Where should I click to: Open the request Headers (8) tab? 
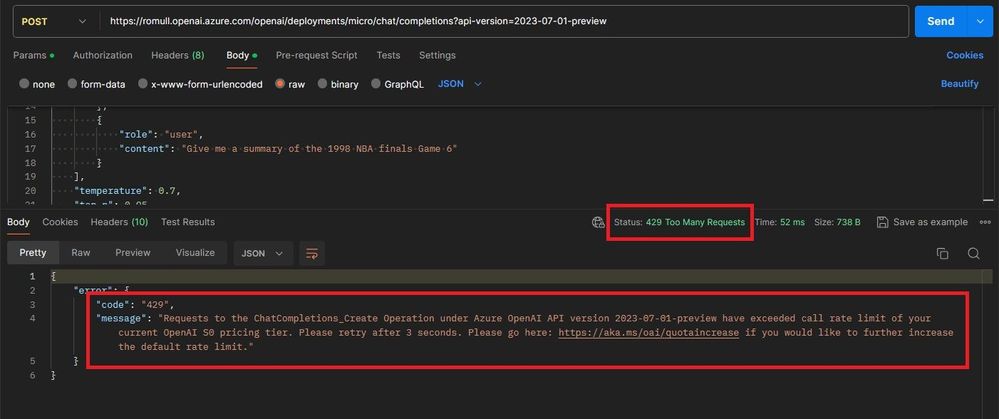coord(177,55)
